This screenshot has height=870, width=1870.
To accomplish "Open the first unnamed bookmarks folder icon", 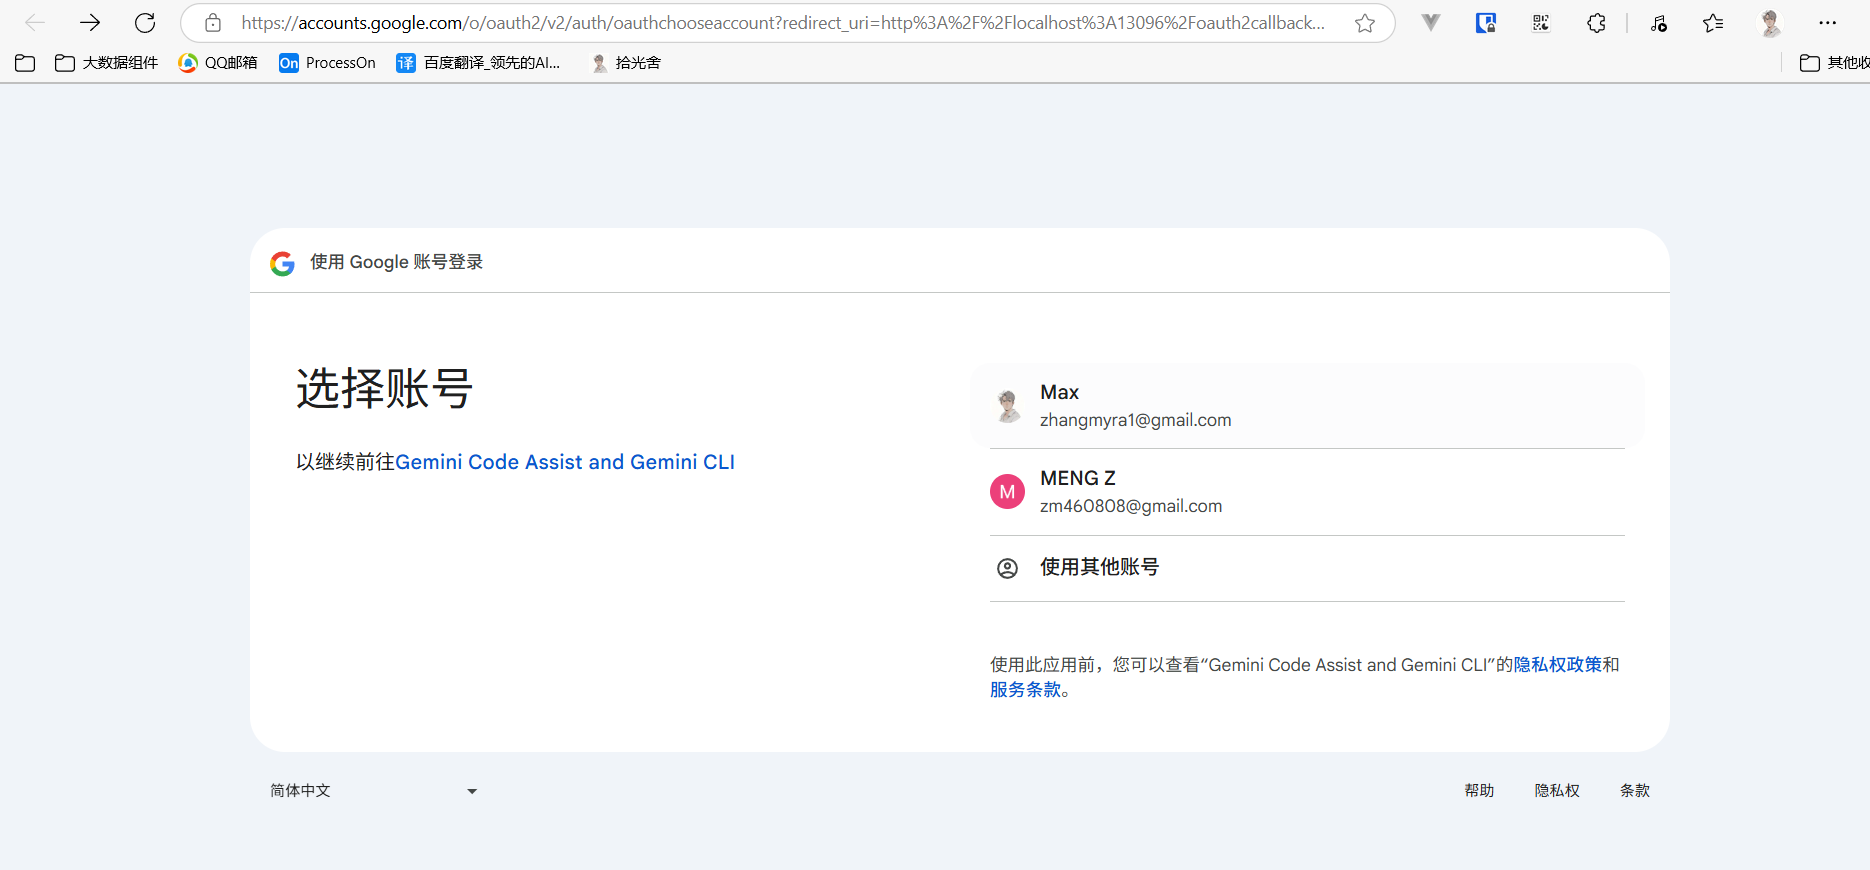I will [25, 63].
